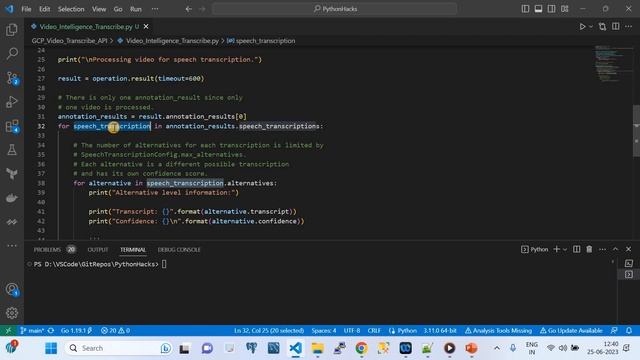The width and height of the screenshot is (640, 360).
Task: Synchronize changes icon in status bar
Action: [51, 331]
